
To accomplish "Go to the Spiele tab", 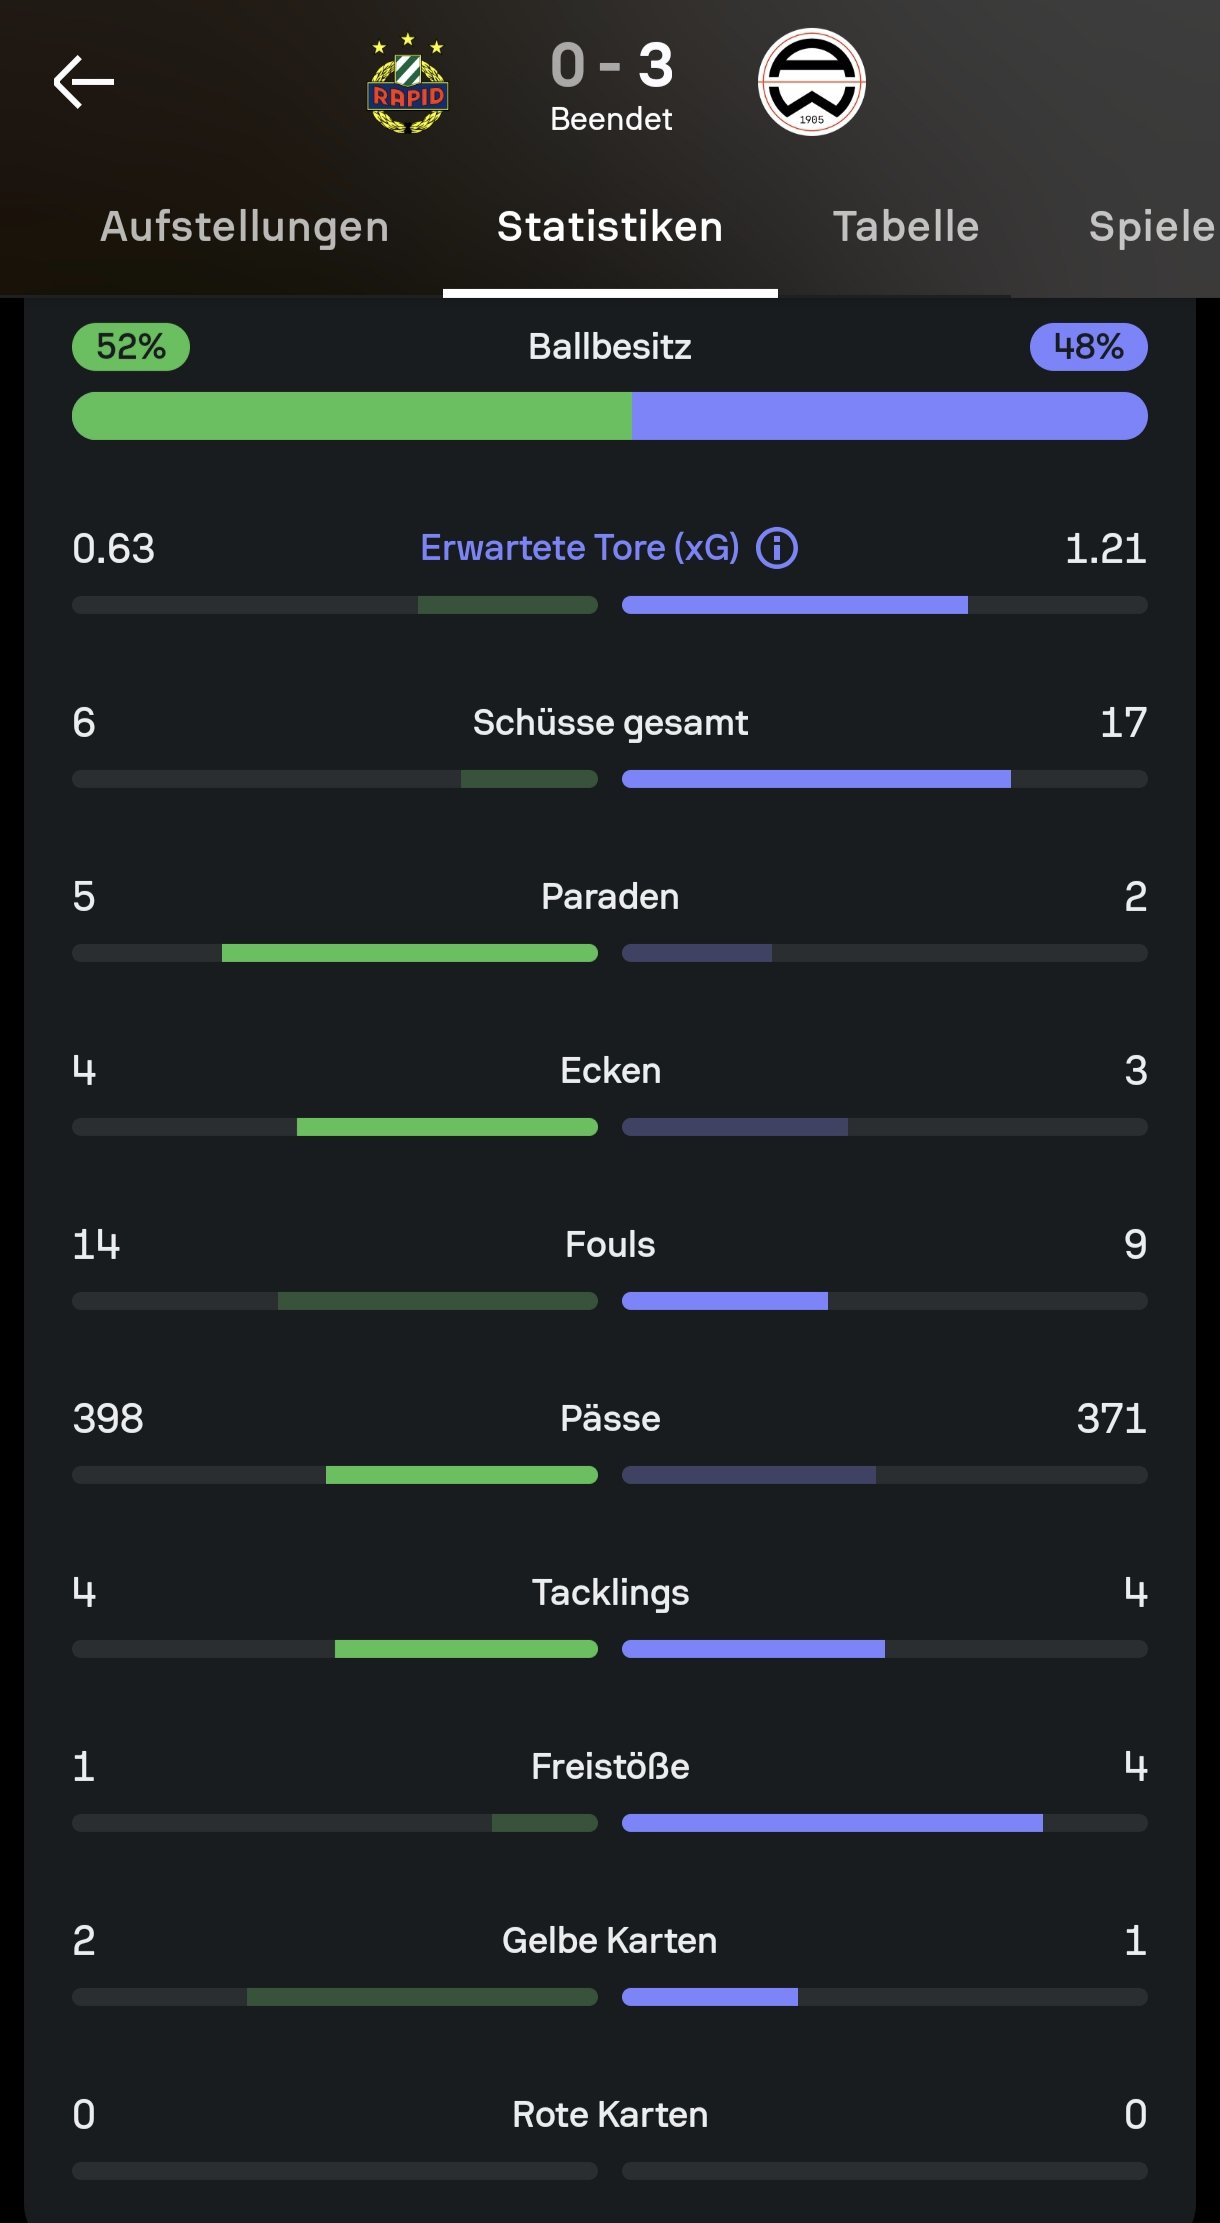I will (x=1152, y=227).
